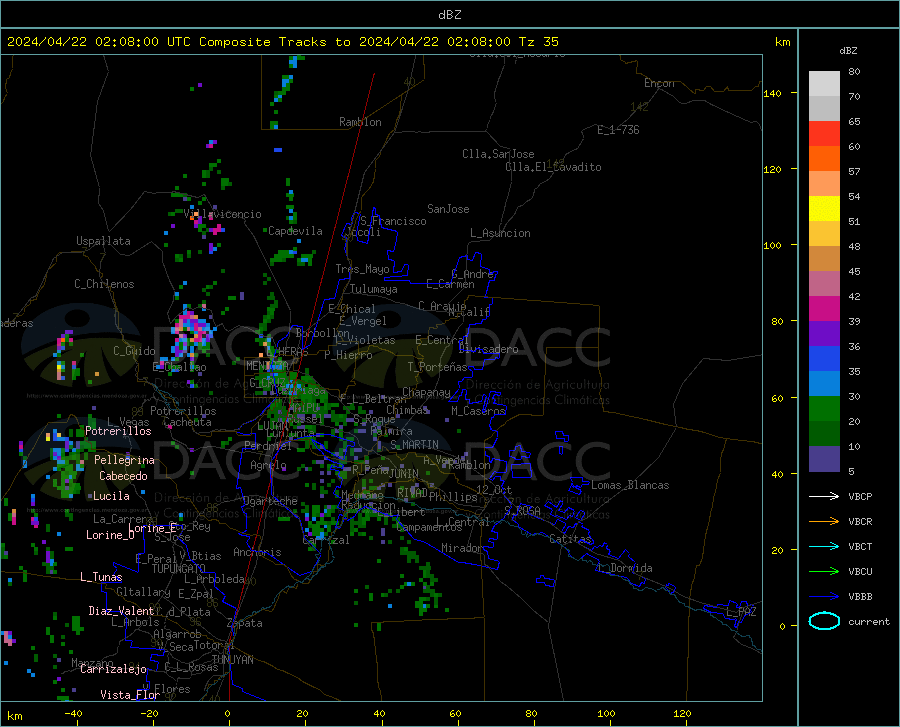
Task: Click the L_Asuncion place label
Action: pyautogui.click(x=500, y=233)
